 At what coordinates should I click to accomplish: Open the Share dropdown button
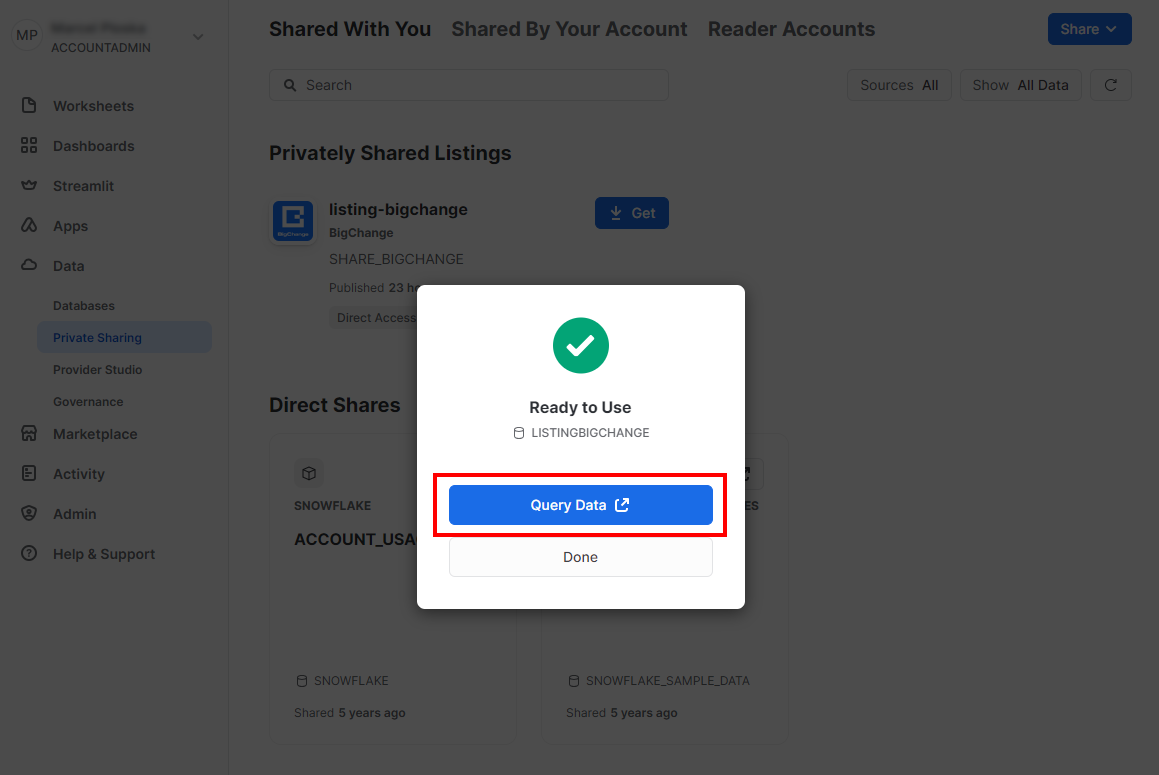[1089, 29]
